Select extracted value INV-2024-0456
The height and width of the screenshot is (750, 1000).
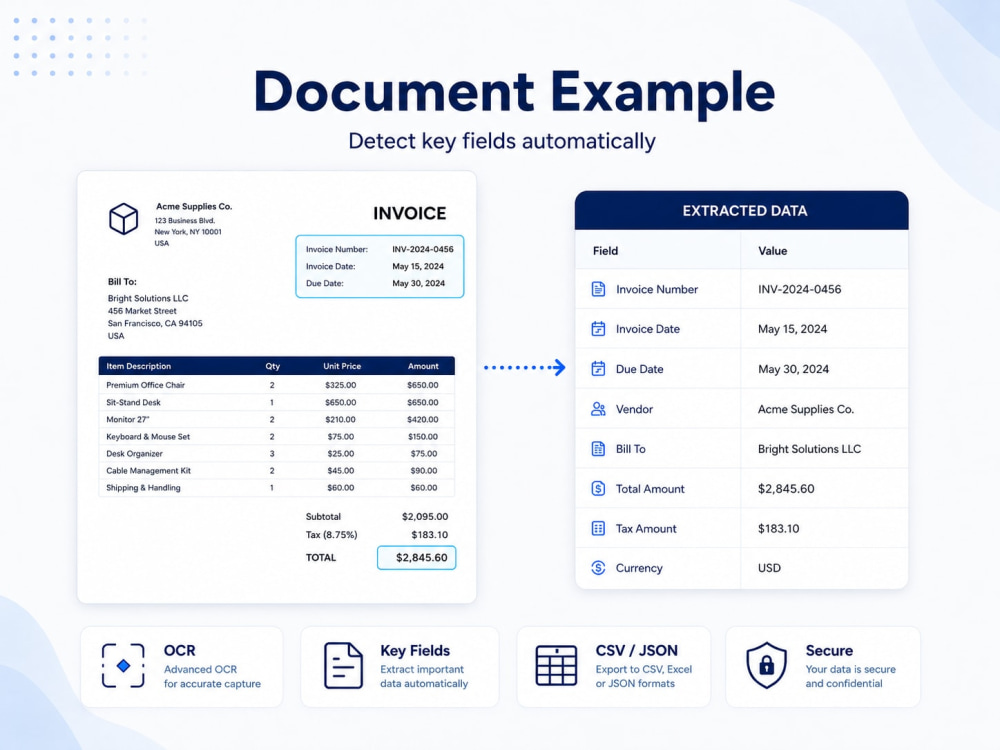(x=800, y=289)
